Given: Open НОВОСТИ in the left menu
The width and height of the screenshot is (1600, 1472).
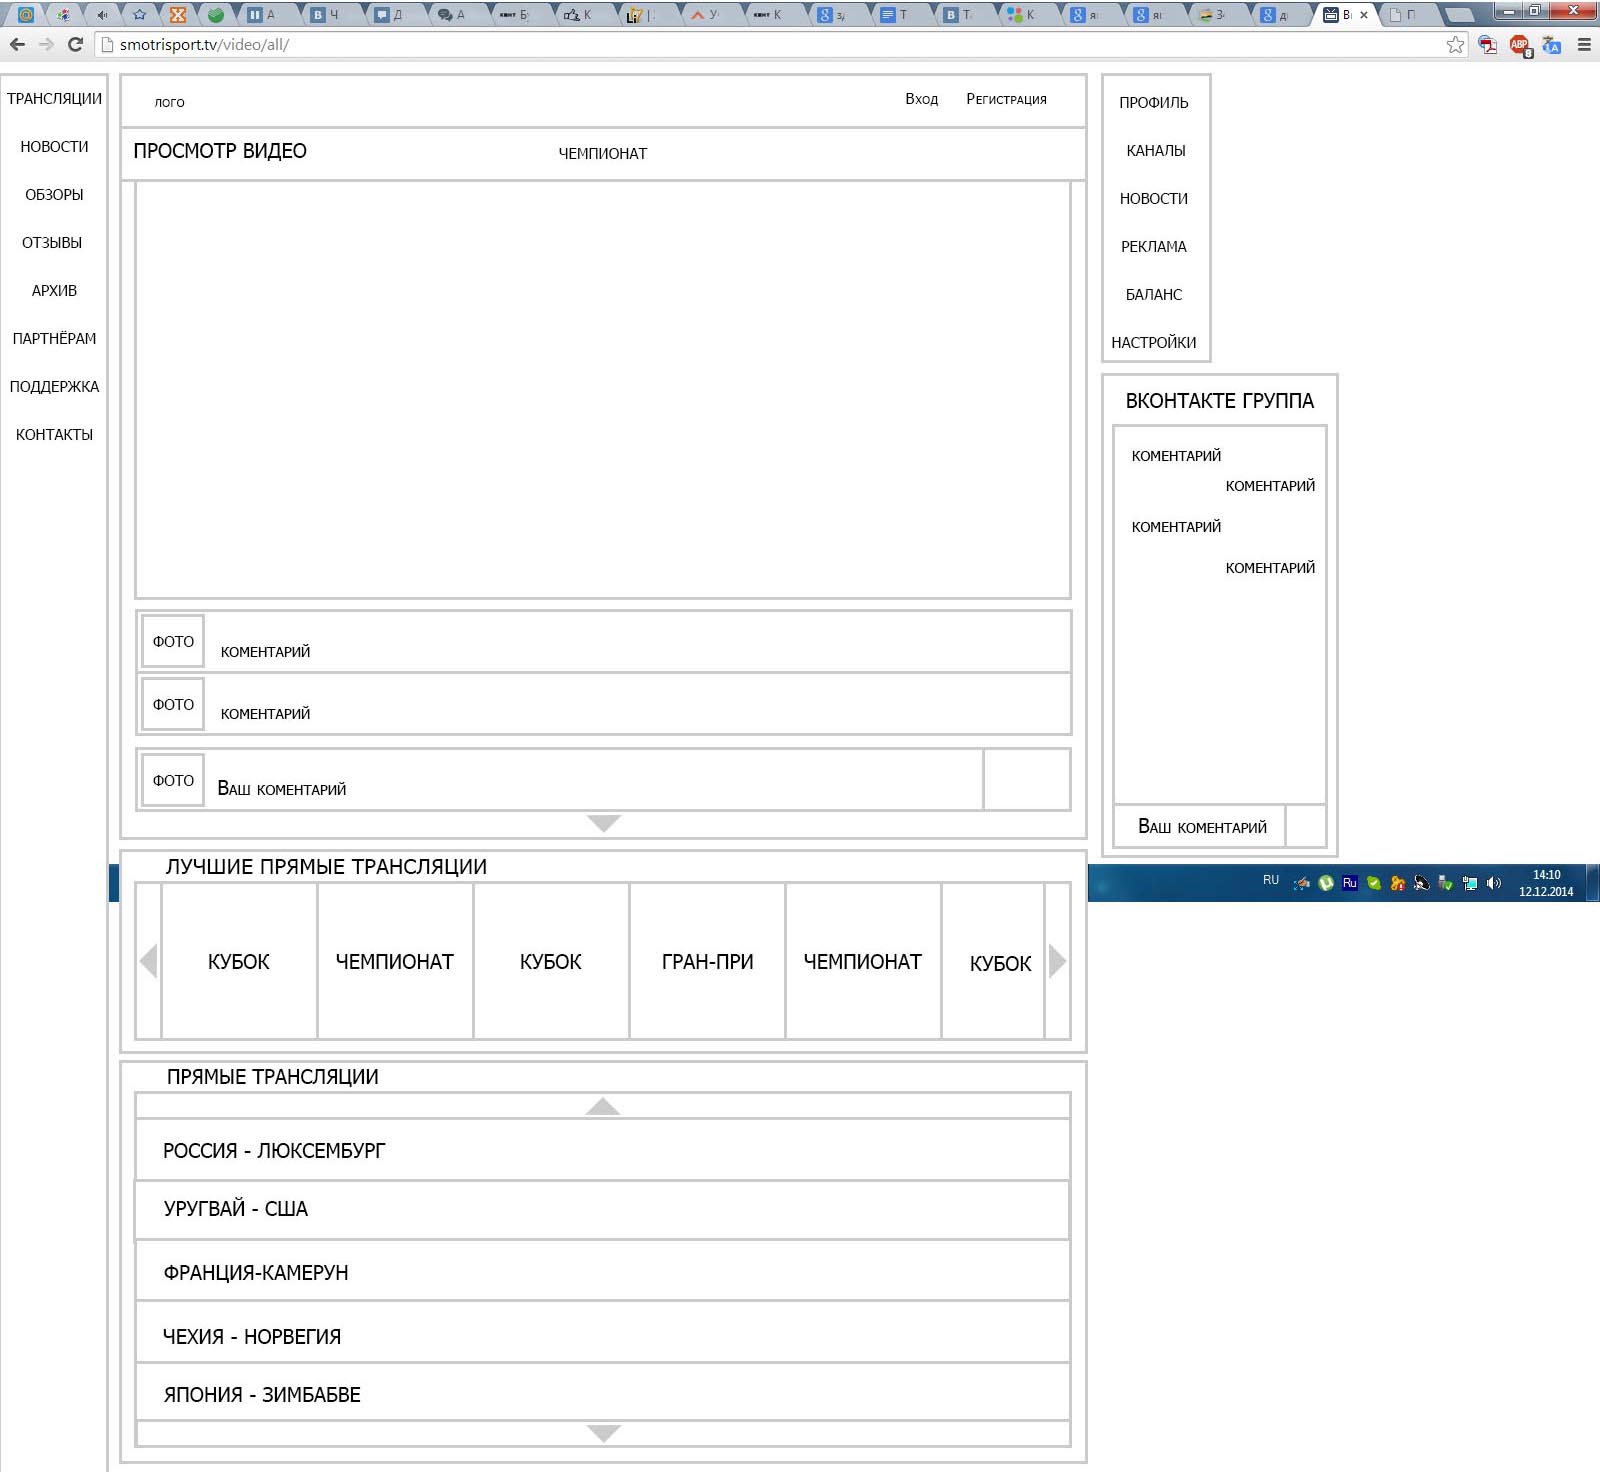Looking at the screenshot, I should coord(54,147).
